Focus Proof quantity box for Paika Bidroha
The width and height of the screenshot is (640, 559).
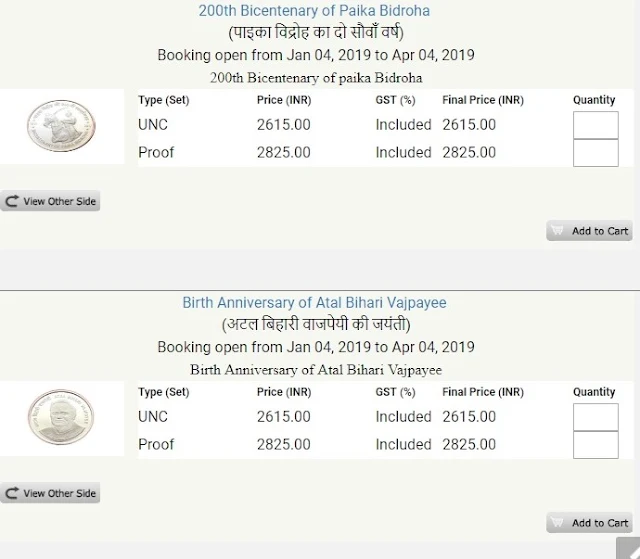point(596,153)
